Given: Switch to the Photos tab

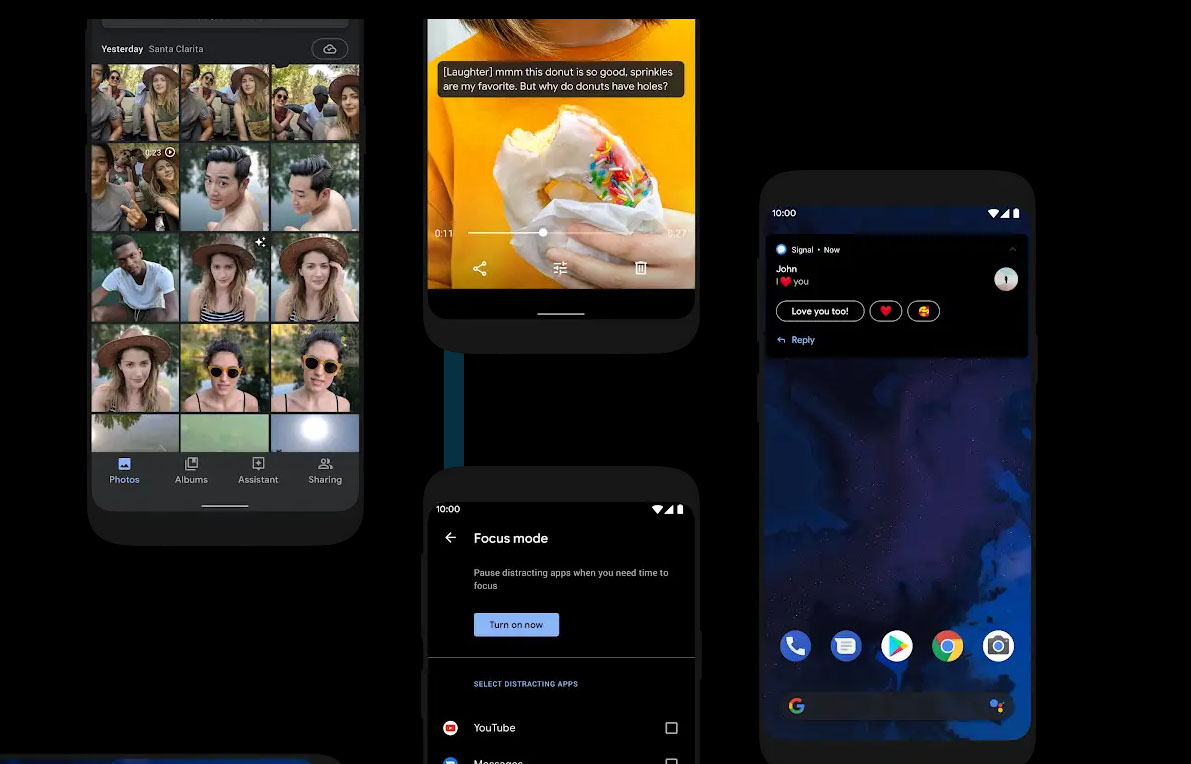Looking at the screenshot, I should click(x=125, y=471).
